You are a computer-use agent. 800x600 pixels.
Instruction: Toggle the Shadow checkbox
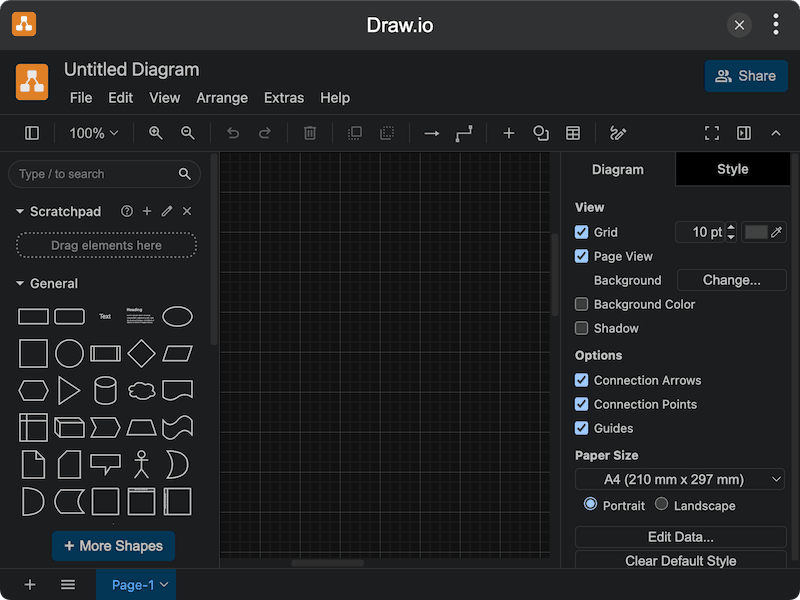(x=581, y=328)
